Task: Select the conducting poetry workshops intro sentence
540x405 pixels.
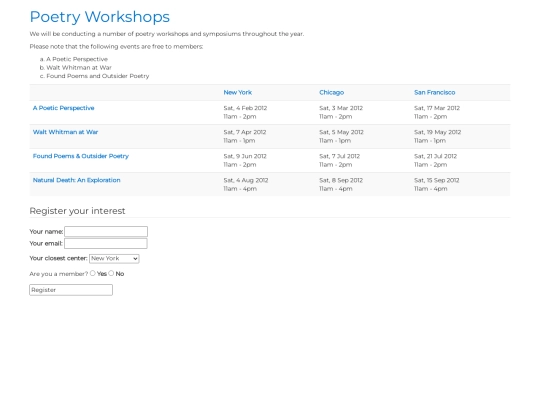Action: tap(167, 34)
